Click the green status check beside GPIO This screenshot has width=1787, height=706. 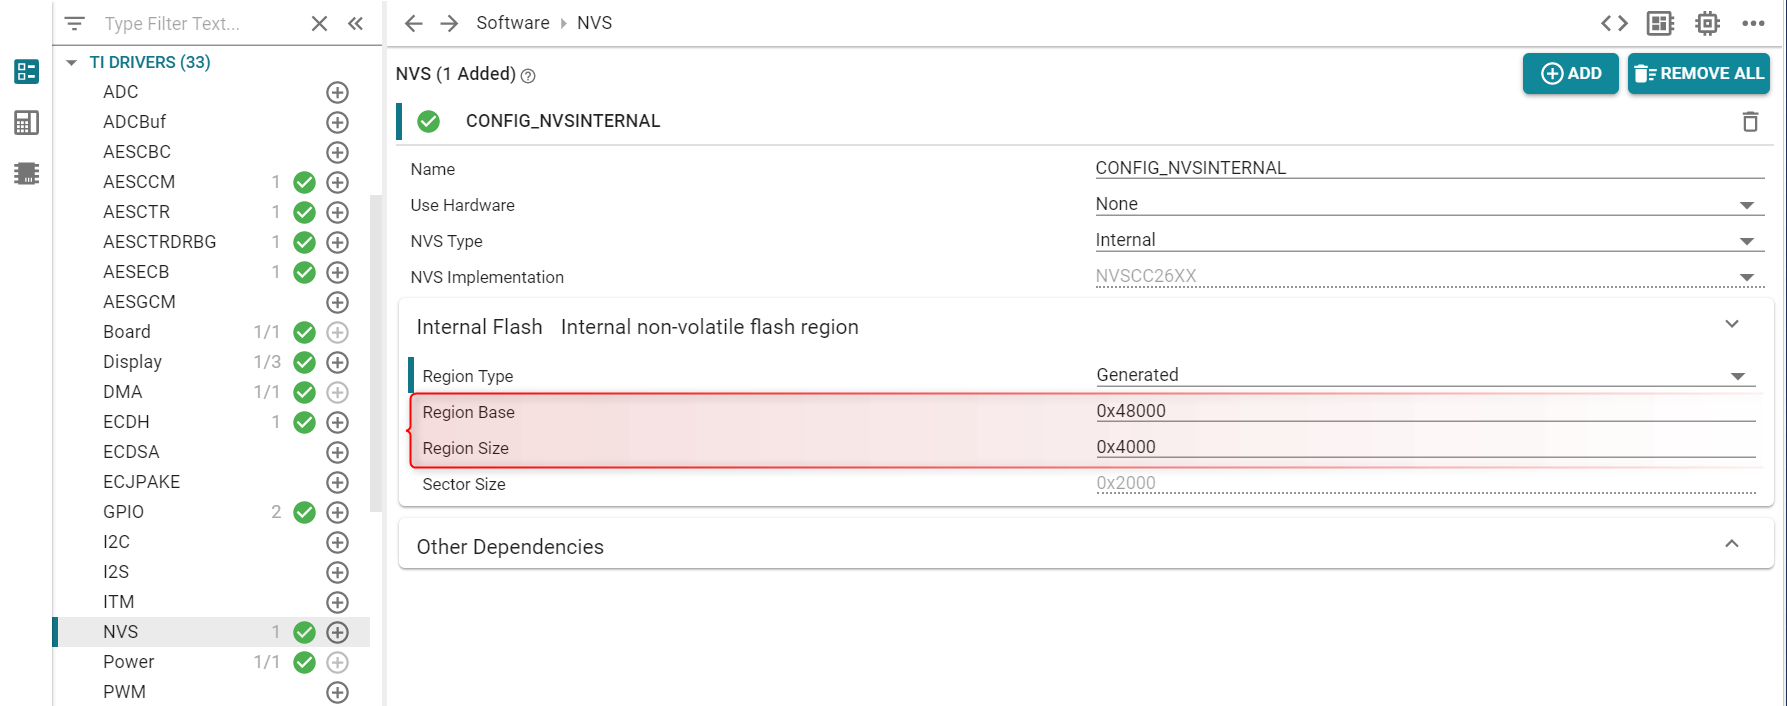coord(303,512)
